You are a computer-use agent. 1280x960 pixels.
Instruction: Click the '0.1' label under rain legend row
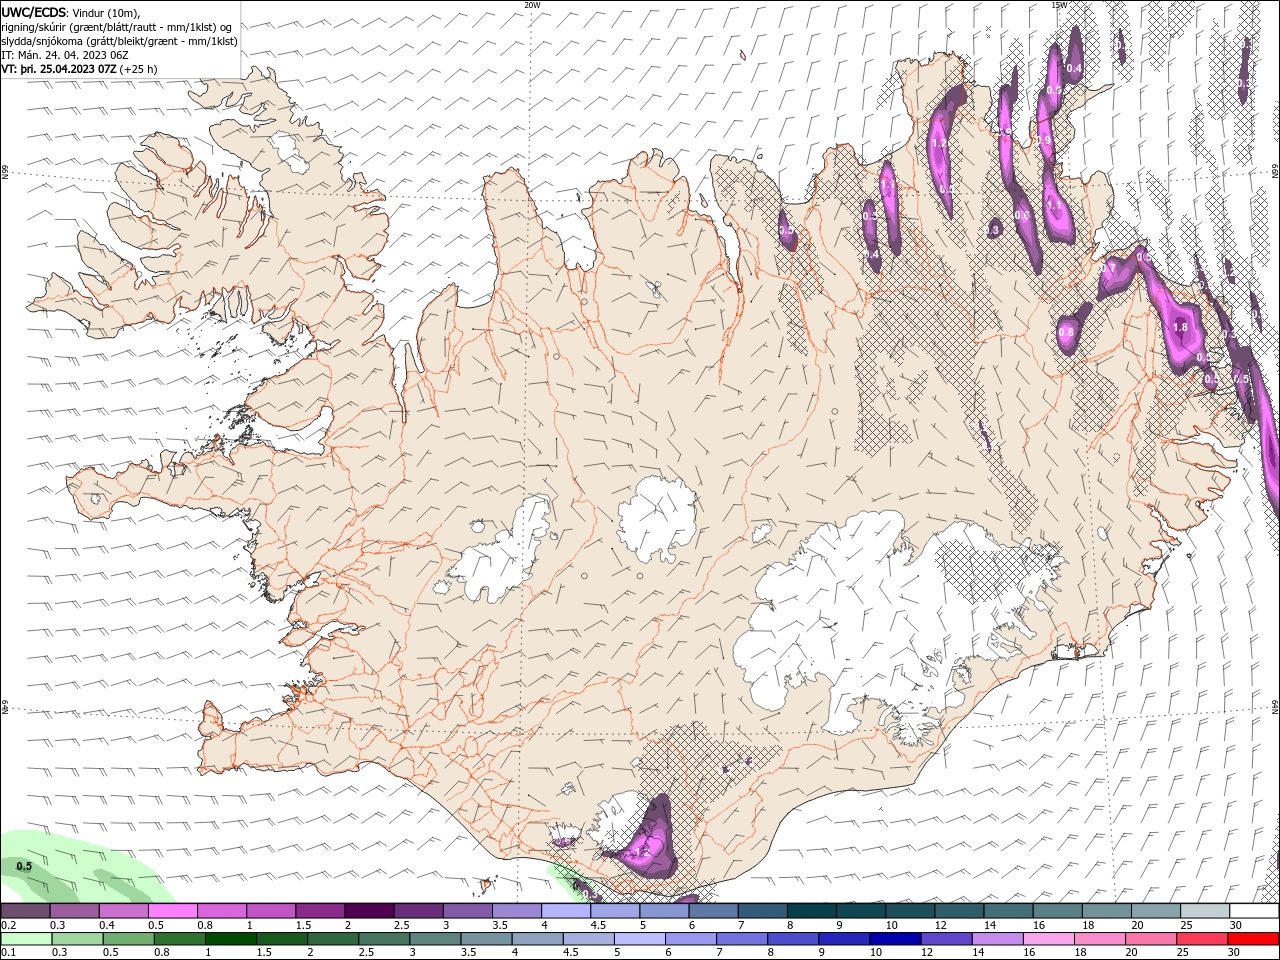(x=8, y=952)
